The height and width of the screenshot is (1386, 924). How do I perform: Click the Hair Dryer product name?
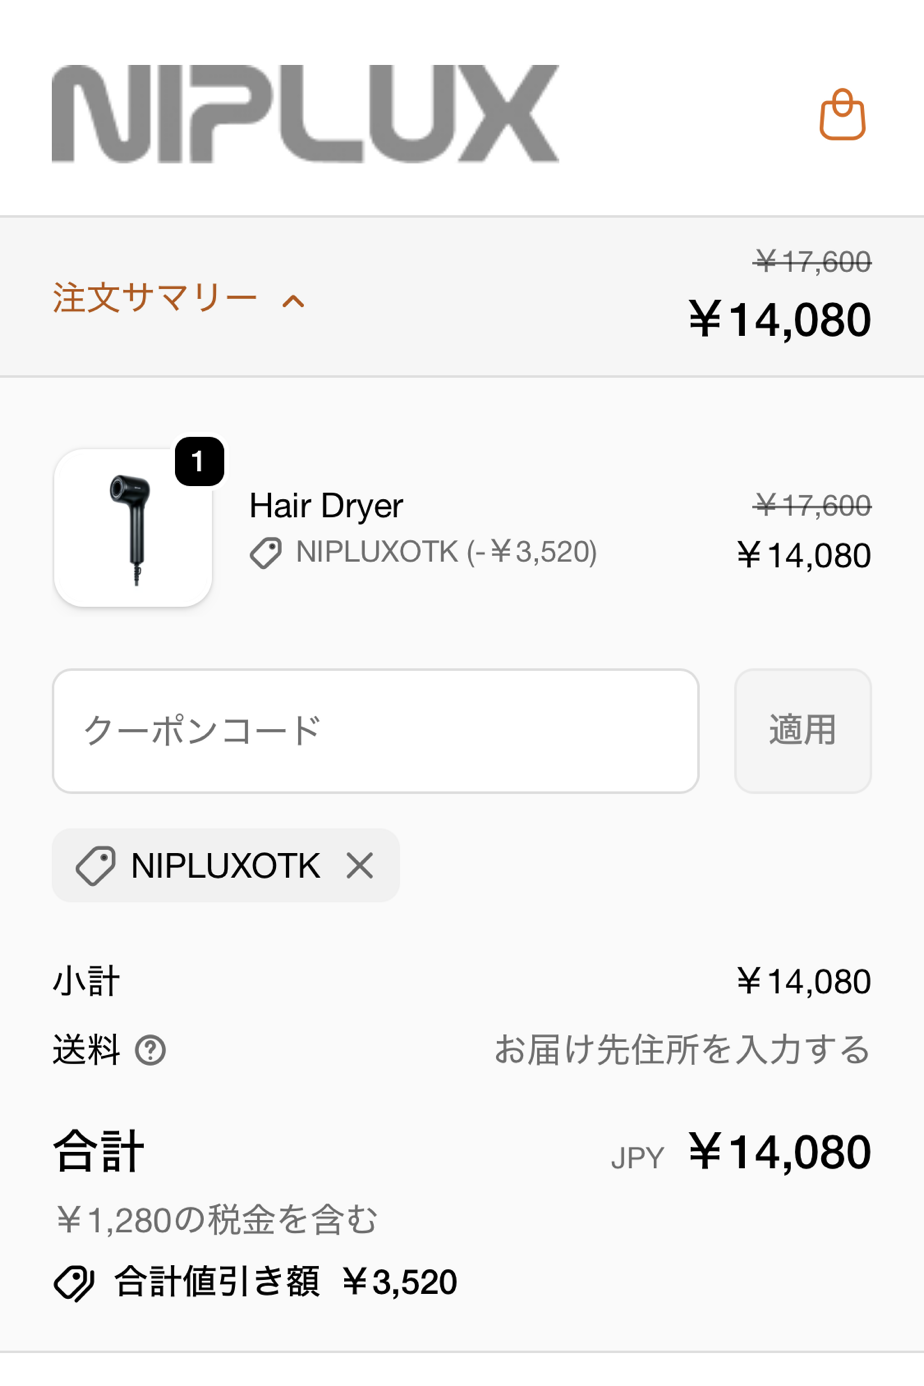[326, 506]
